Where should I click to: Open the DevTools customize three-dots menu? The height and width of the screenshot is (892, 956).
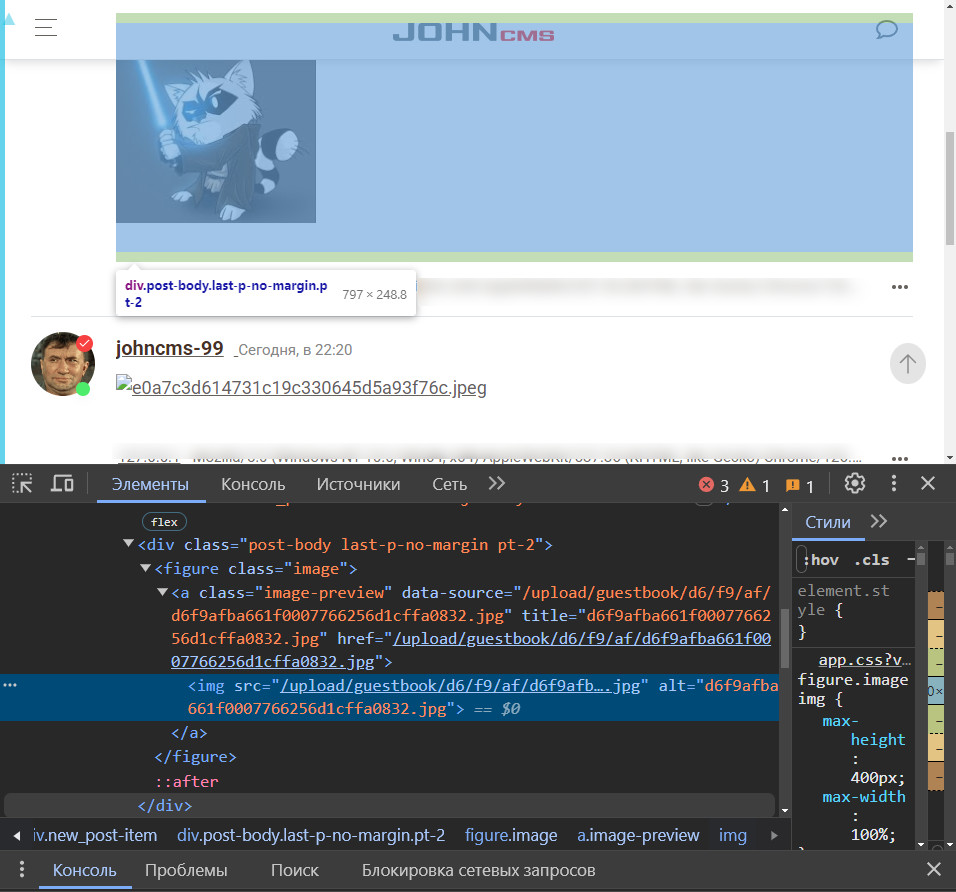tap(894, 483)
